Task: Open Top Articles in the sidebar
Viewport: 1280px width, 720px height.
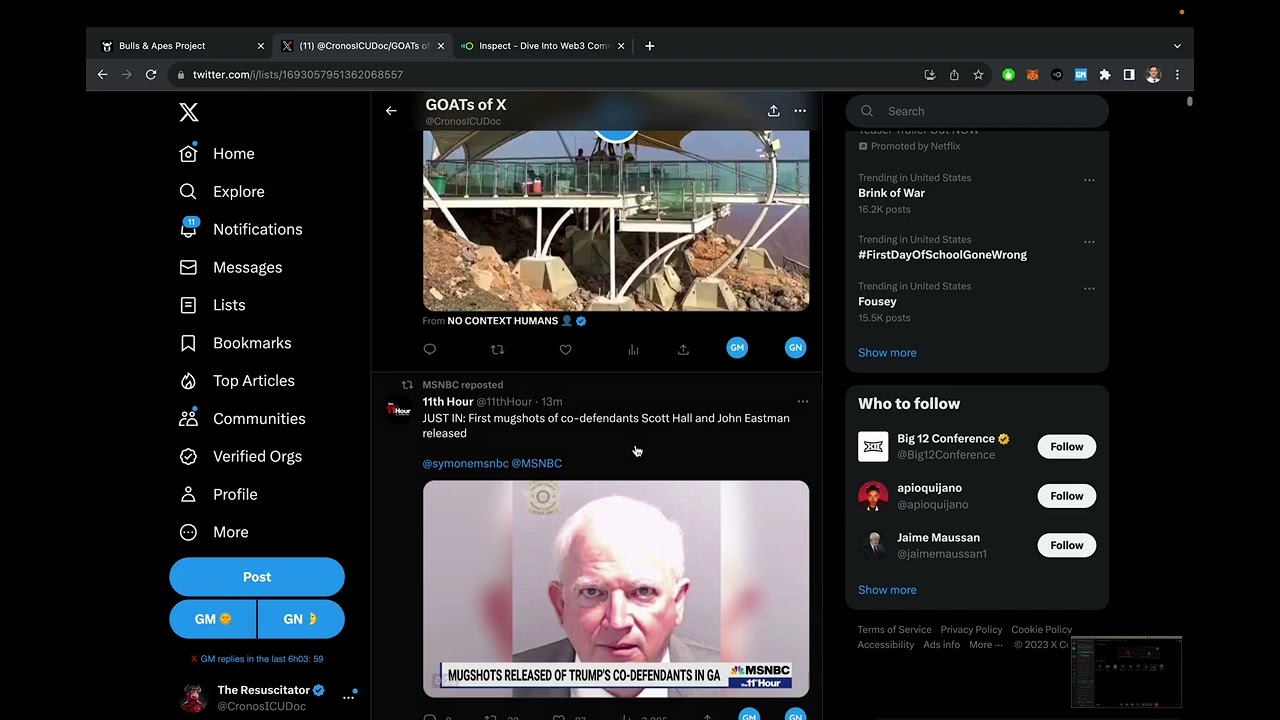Action: click(236, 381)
